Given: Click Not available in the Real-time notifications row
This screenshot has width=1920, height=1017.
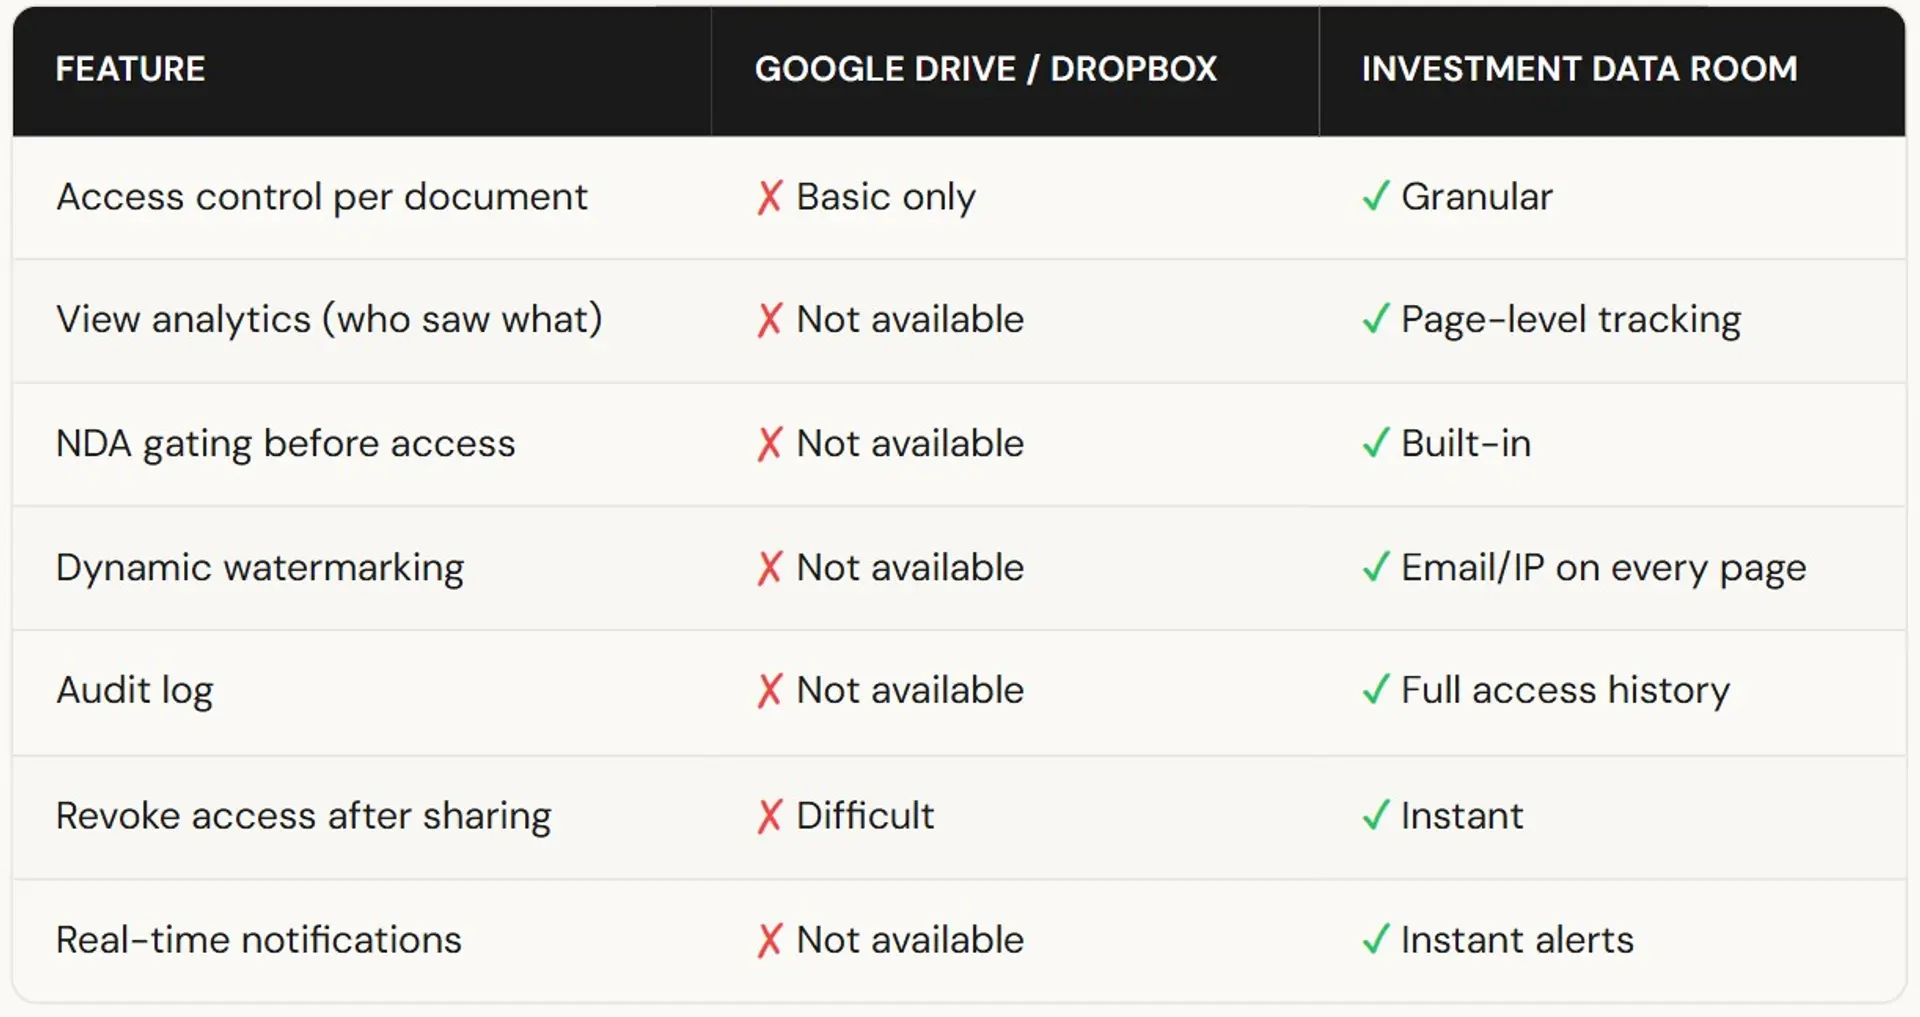Looking at the screenshot, I should point(910,940).
